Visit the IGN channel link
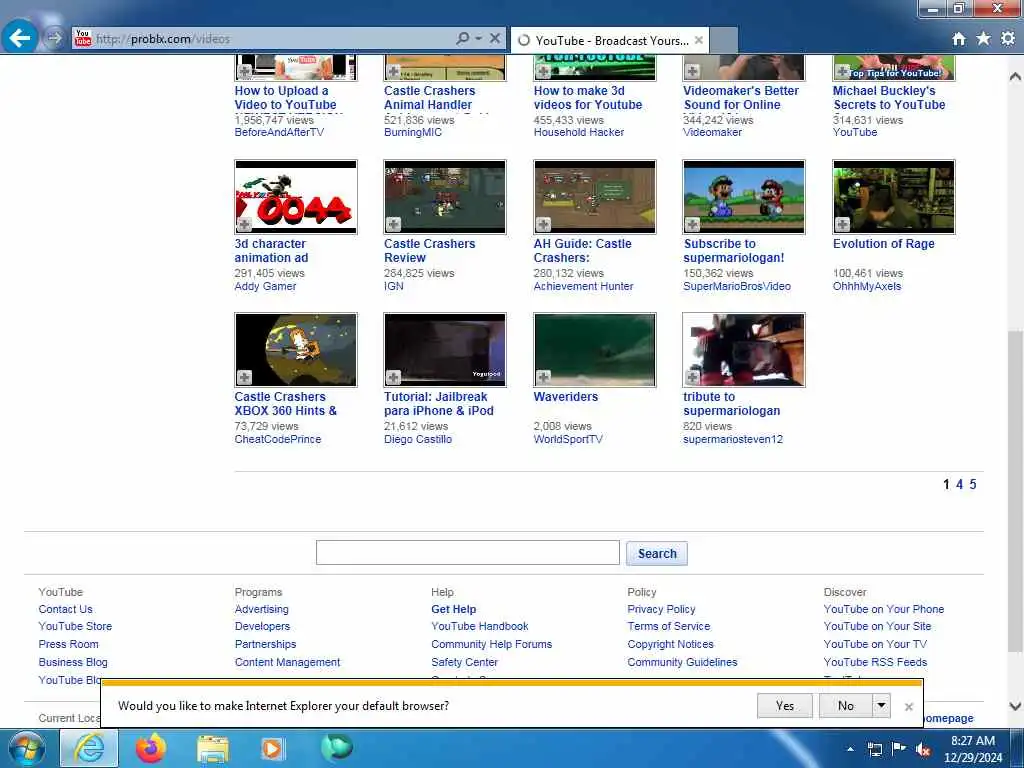 (393, 286)
